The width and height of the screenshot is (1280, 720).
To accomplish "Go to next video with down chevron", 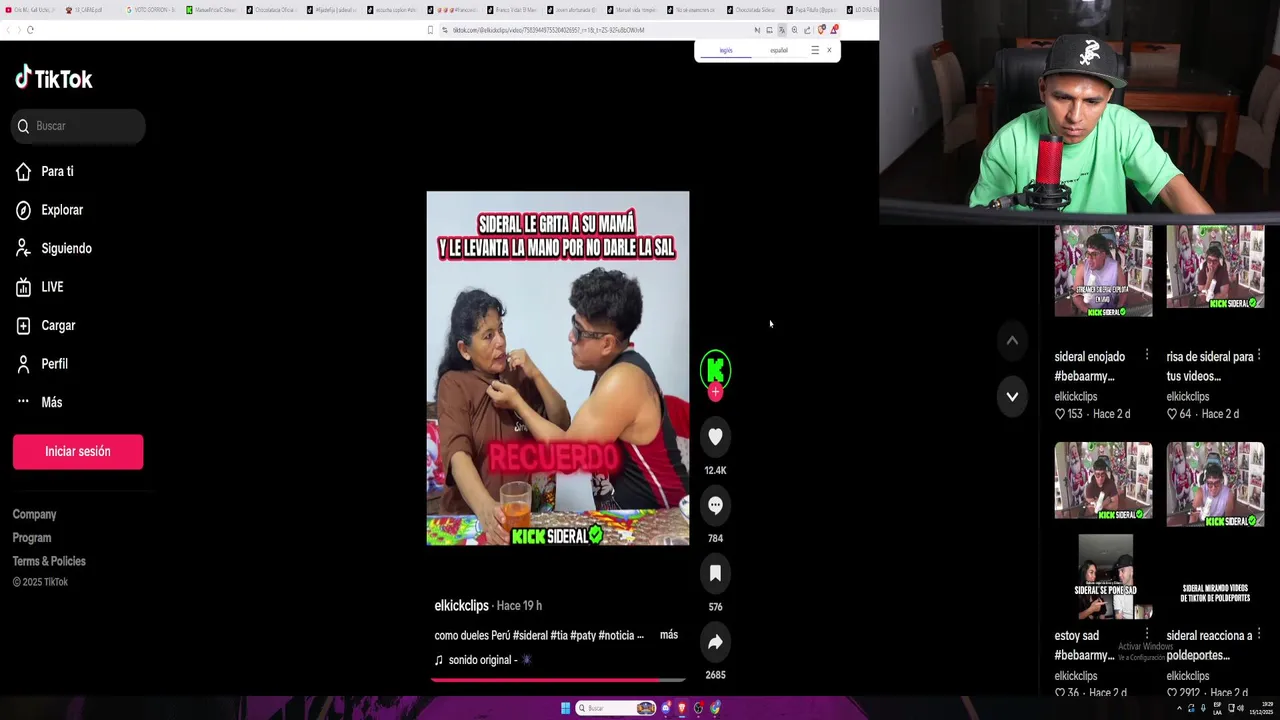I will [x=1012, y=397].
